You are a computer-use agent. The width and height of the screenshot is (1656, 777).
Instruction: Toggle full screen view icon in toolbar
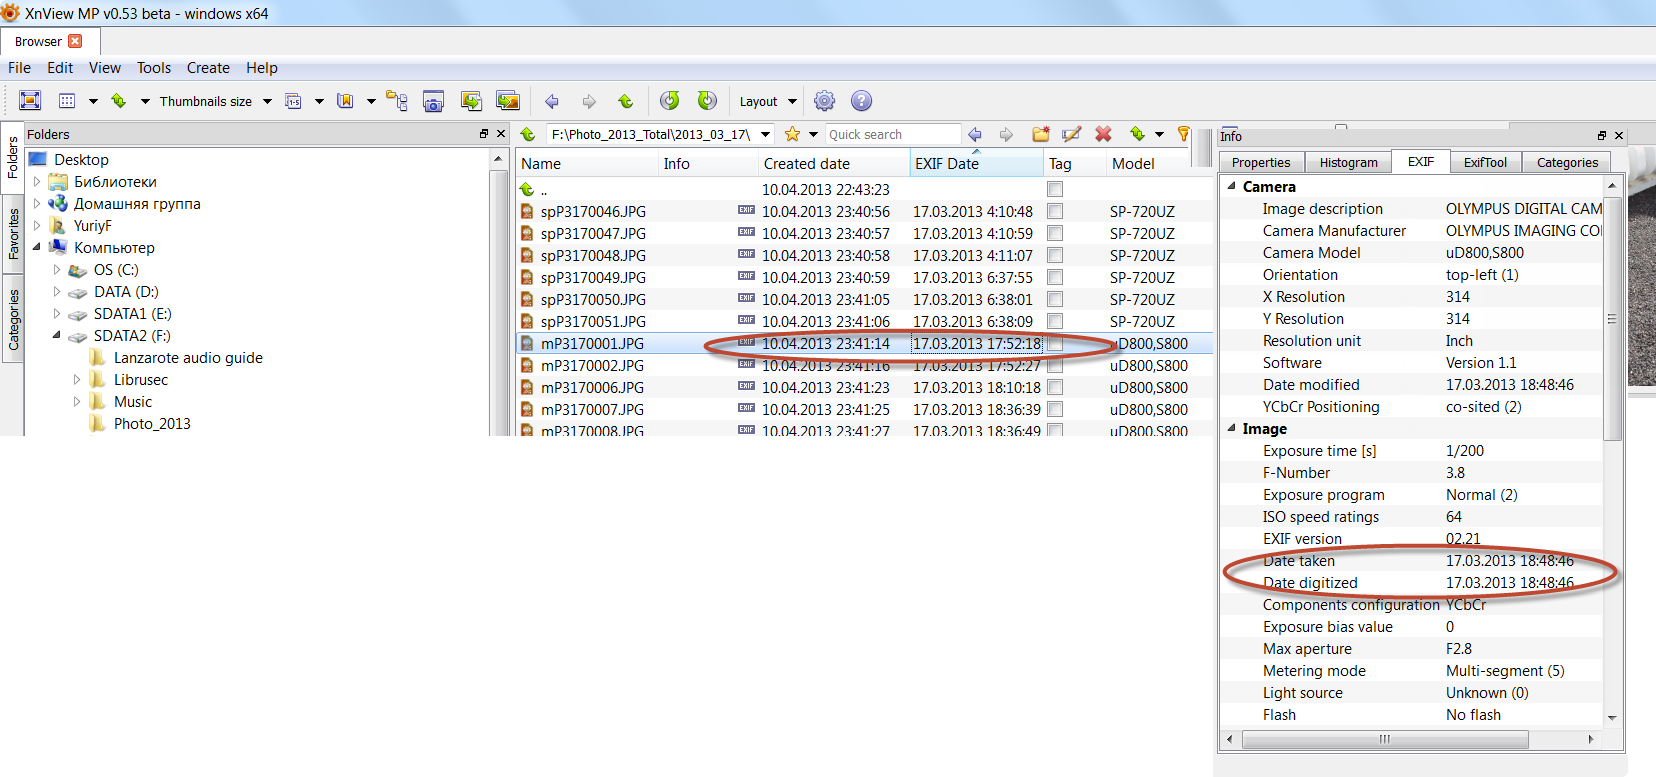[30, 101]
